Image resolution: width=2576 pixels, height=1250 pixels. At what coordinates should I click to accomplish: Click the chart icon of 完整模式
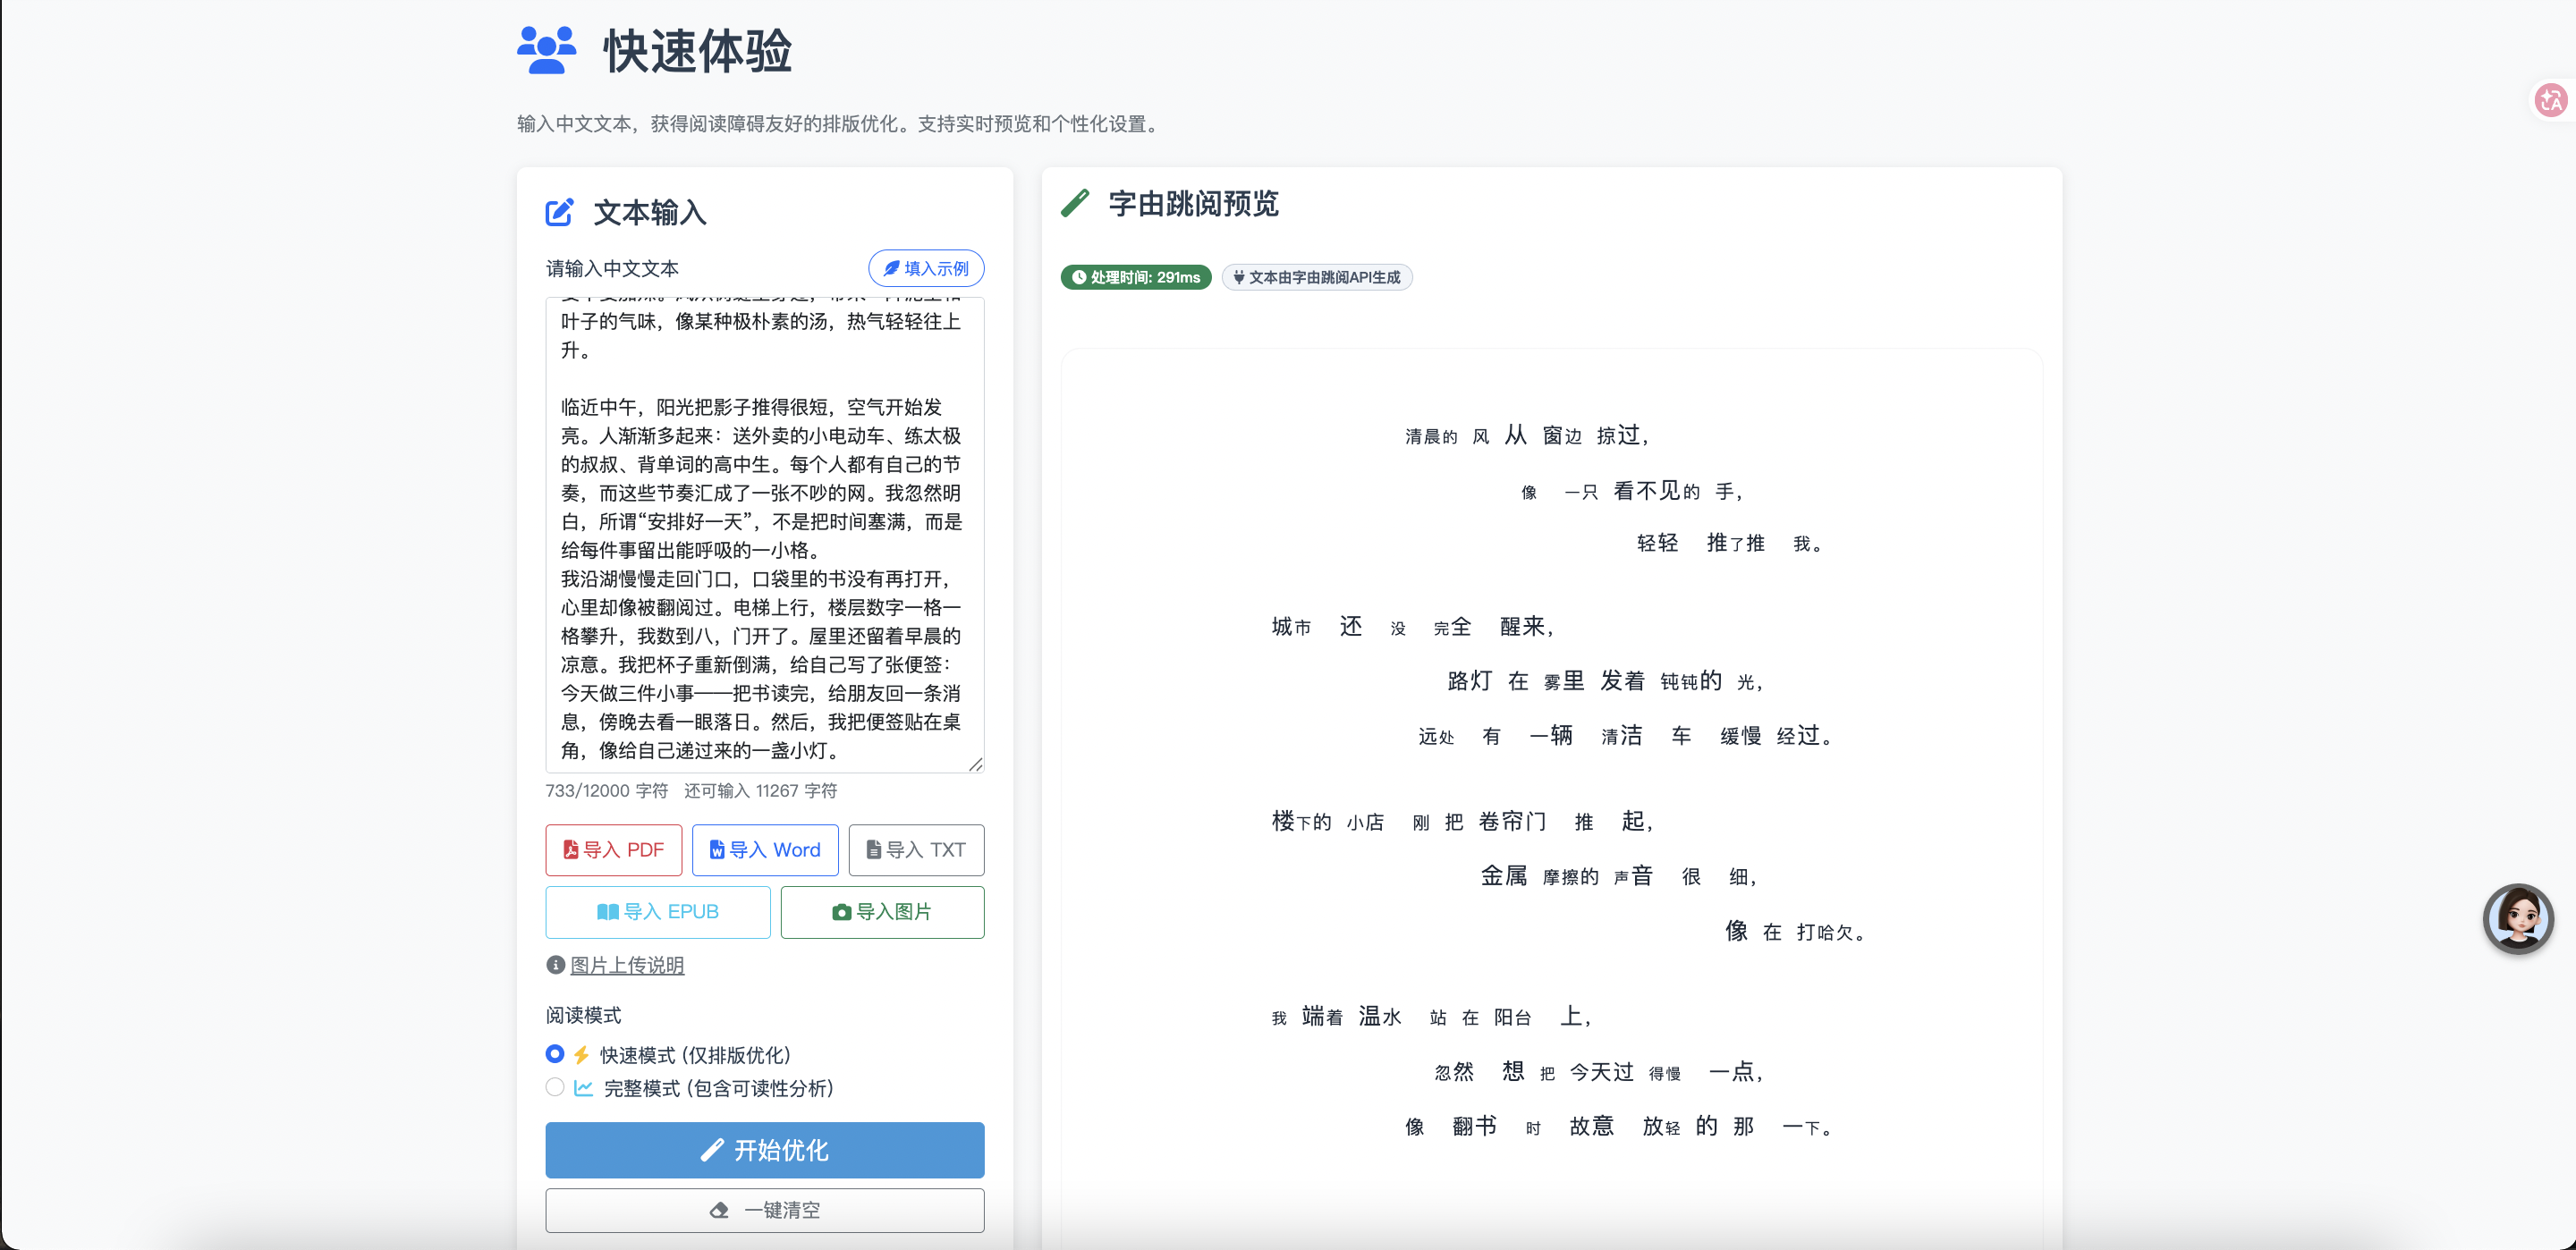pyautogui.click(x=584, y=1088)
